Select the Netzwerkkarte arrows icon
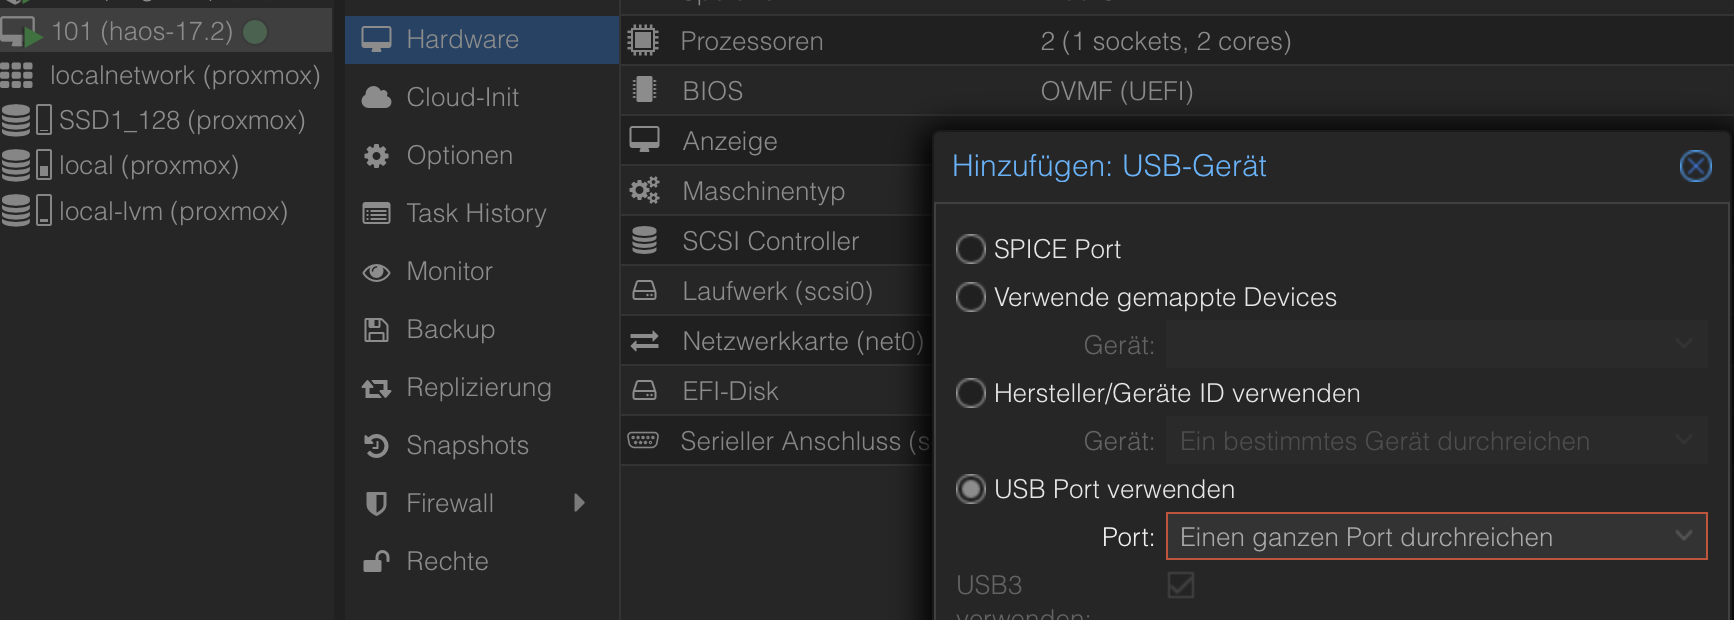Image resolution: width=1734 pixels, height=620 pixels. coord(645,341)
